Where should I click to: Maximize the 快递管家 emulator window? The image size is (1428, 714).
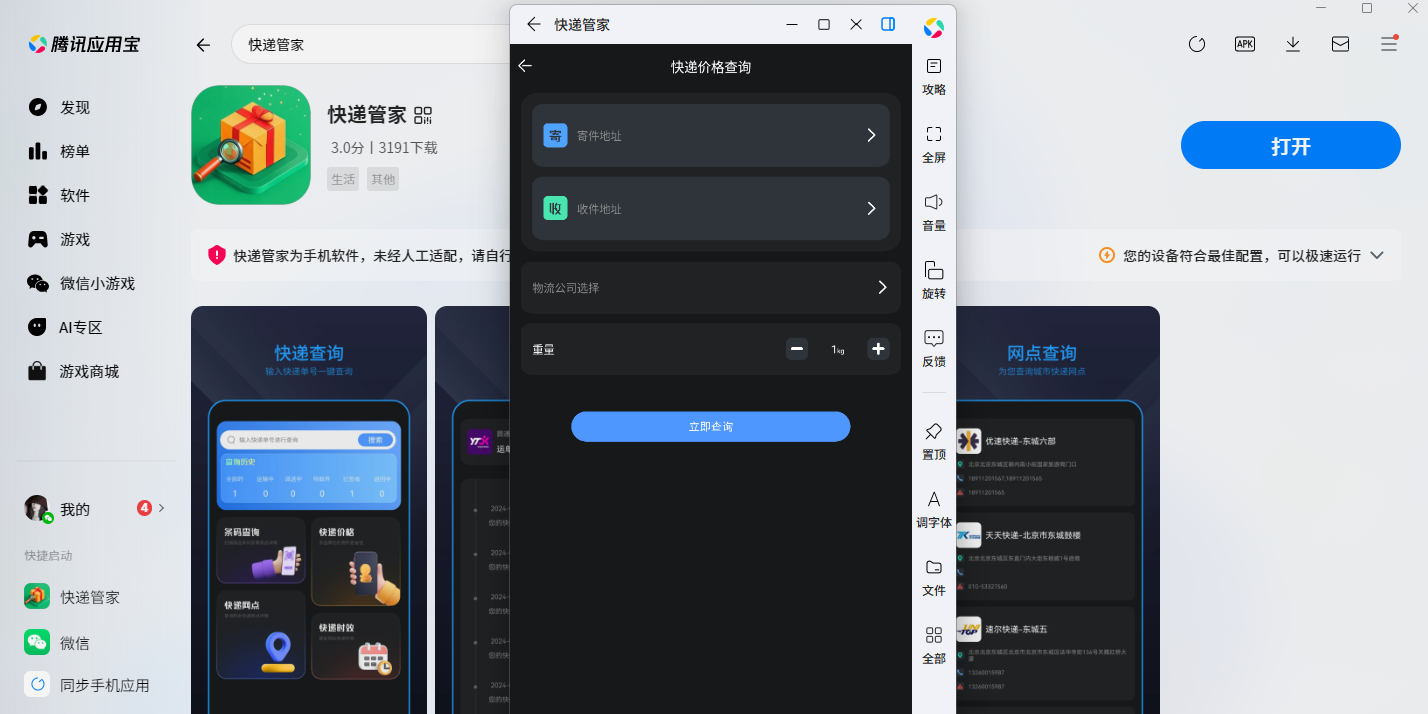824,24
